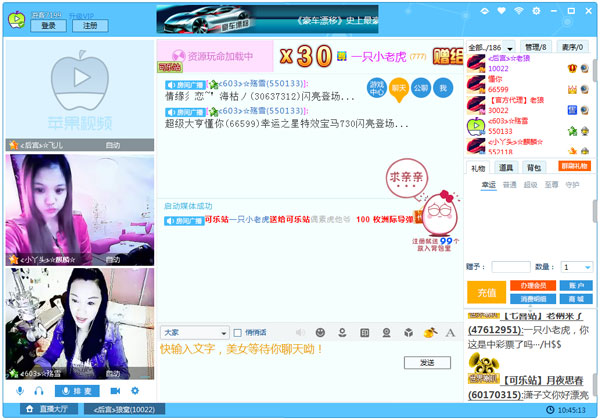This screenshot has height=420, width=600.
Task: Click the 赠予 recipient input field
Action: [x=511, y=267]
